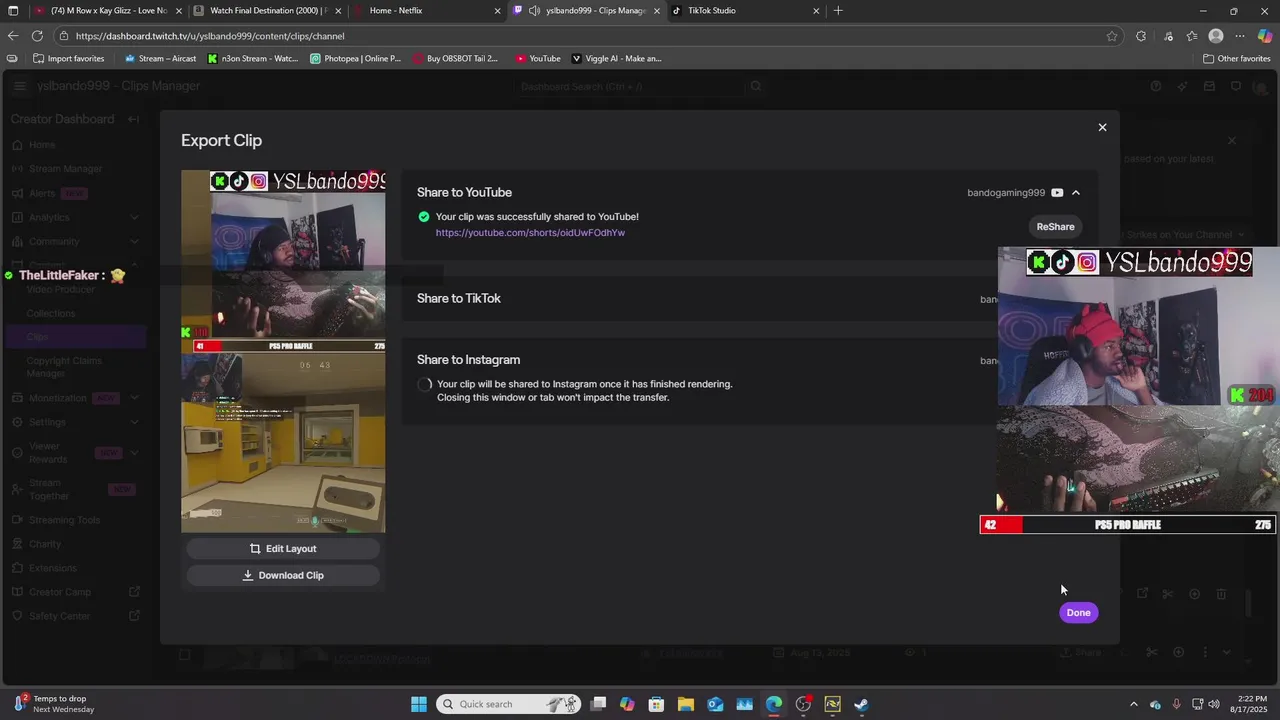1280x720 pixels.
Task: Open Creator Camp in the background sidebar
Action: [x=76, y=592]
